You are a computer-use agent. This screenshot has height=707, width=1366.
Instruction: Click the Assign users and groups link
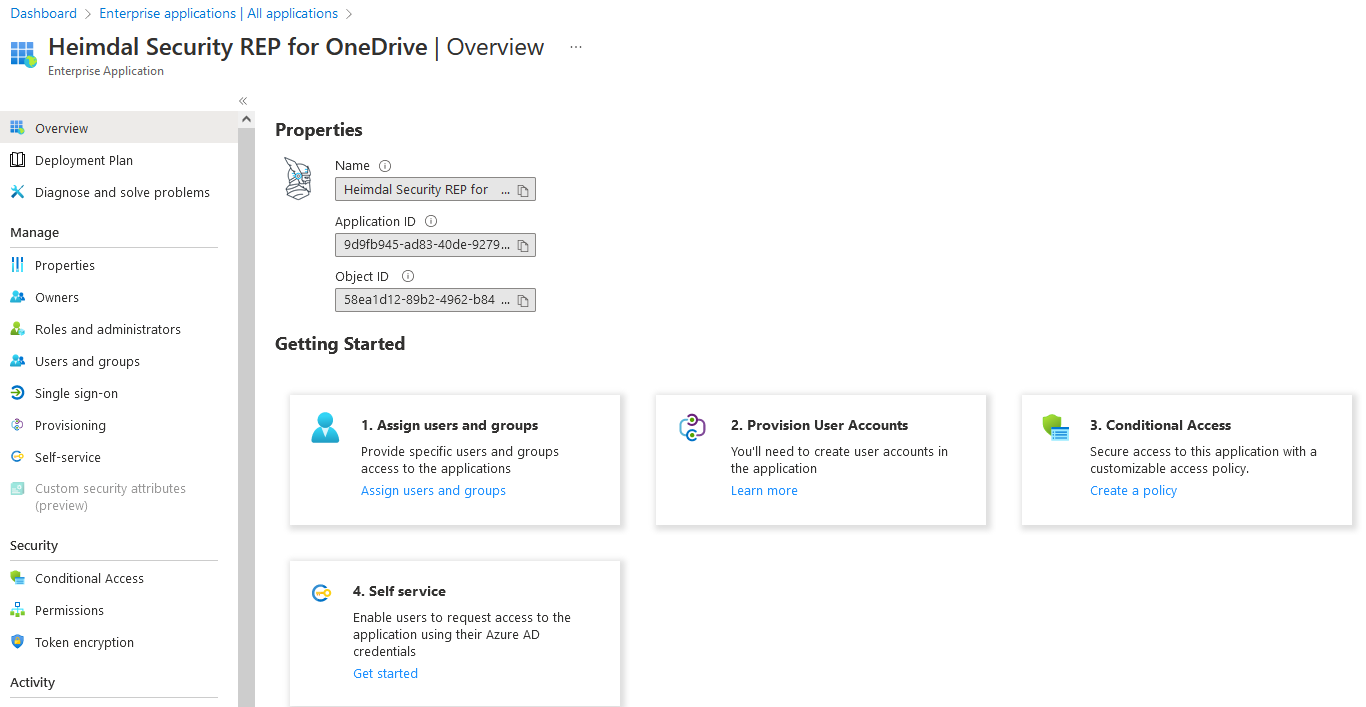(433, 490)
